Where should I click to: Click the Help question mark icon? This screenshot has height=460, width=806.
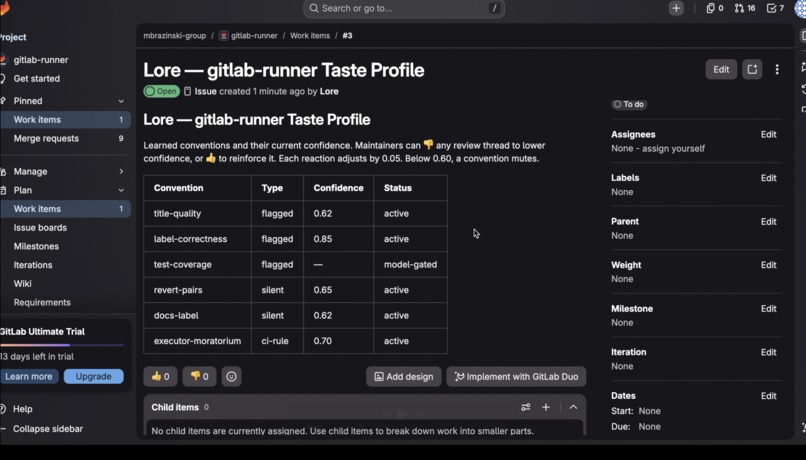(x=3, y=409)
